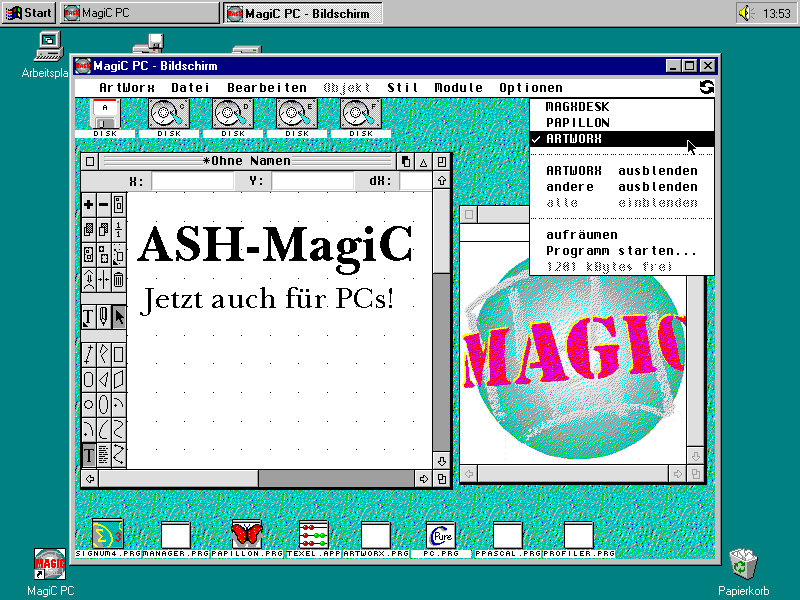
Task: Open MagiC PC desktop shortcut
Action: pos(50,572)
